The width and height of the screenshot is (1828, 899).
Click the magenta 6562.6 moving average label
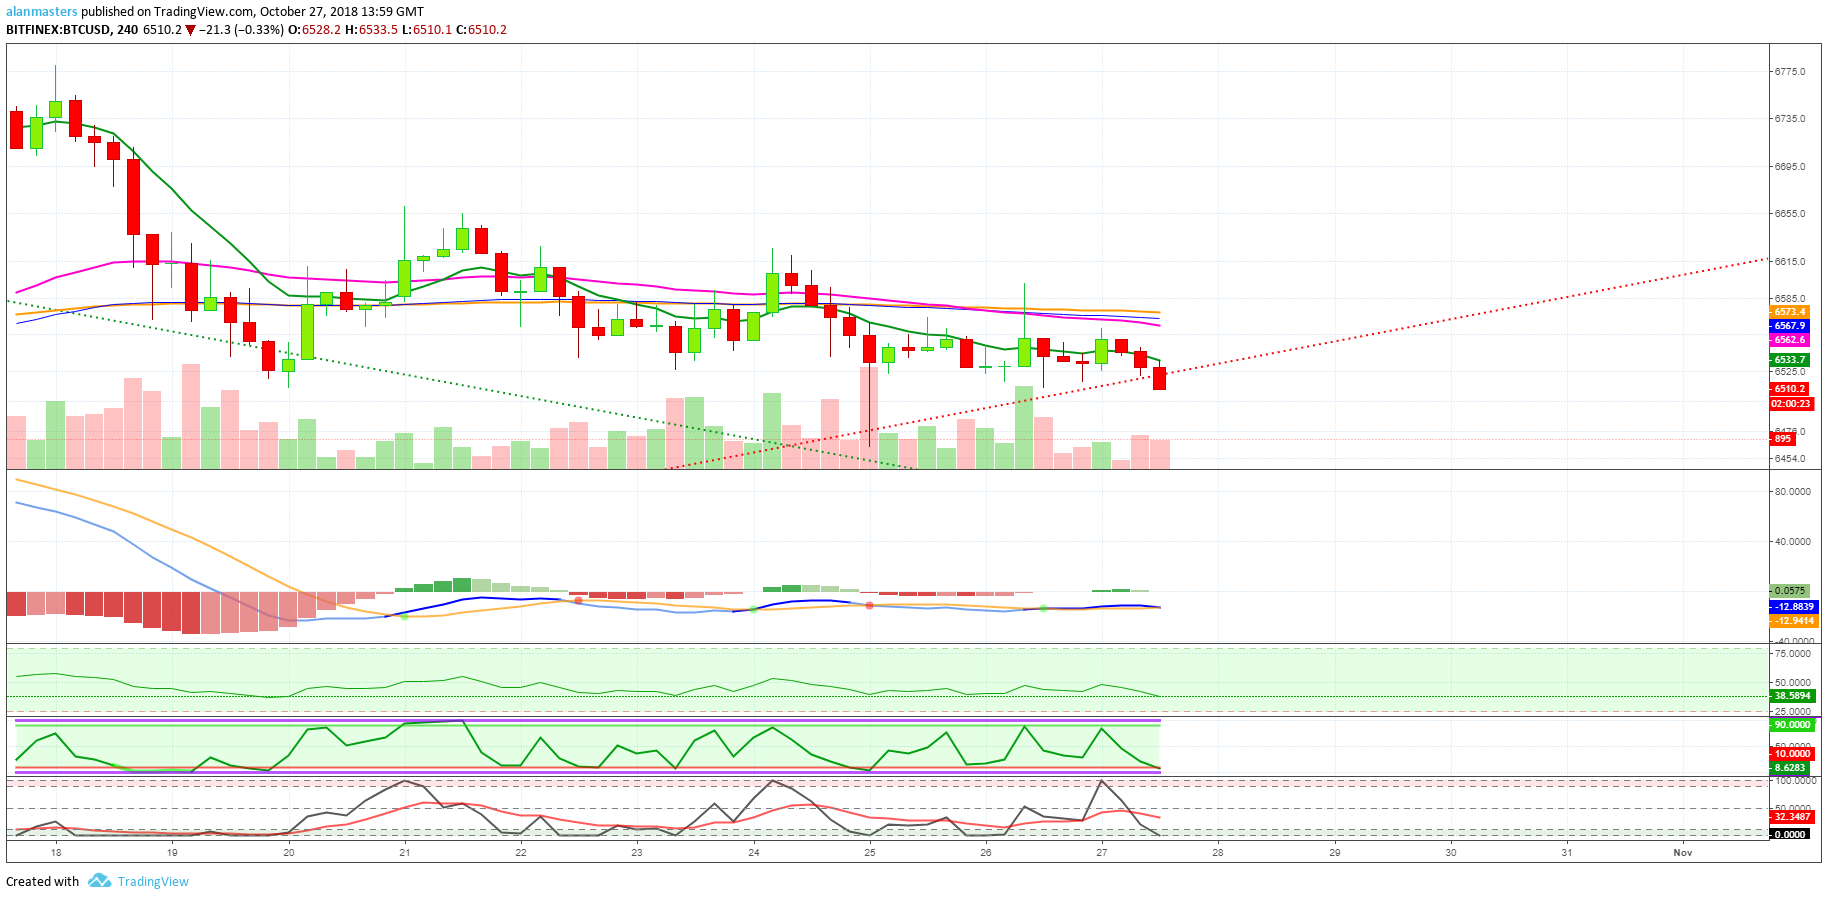[1790, 340]
